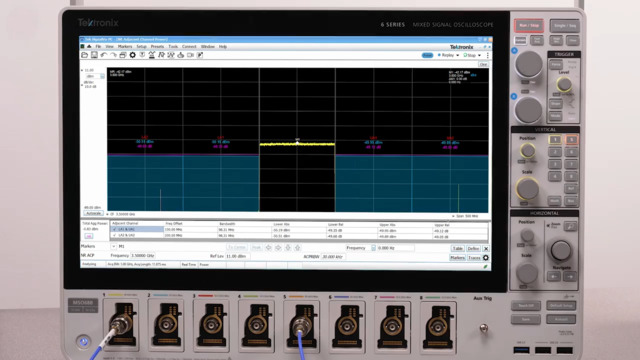Click the Math hardware button
The height and width of the screenshot is (360, 640).
(555, 201)
